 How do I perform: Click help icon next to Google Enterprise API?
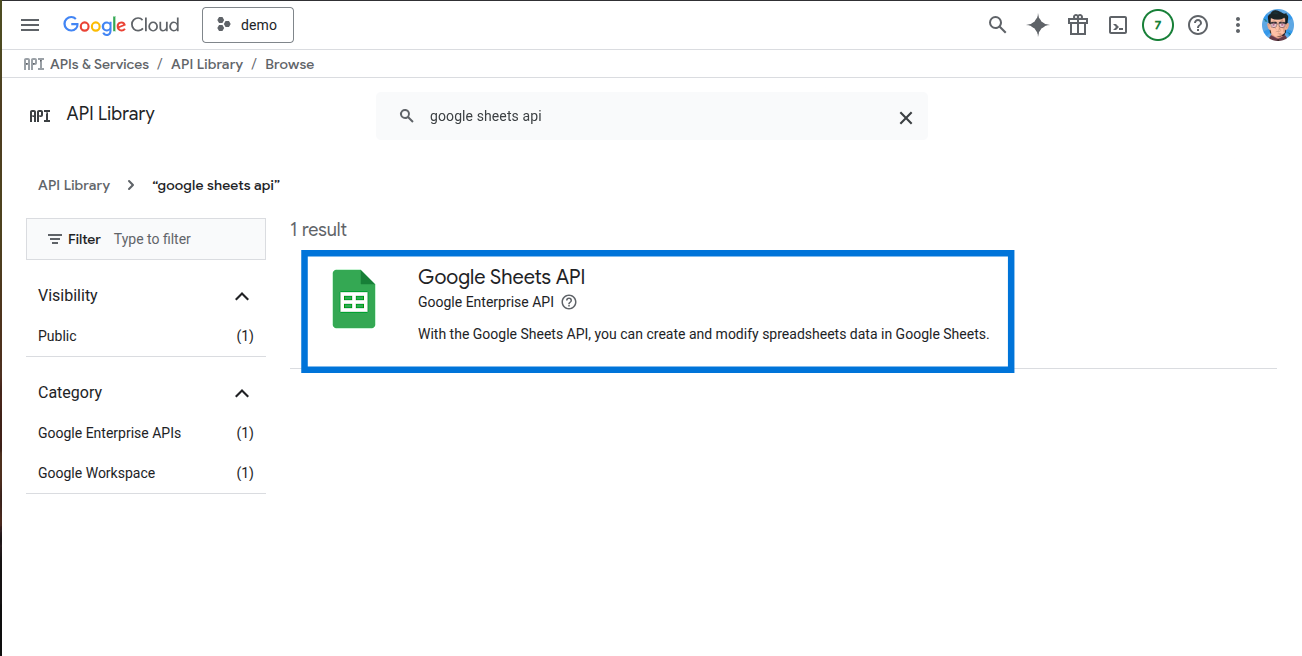[569, 302]
